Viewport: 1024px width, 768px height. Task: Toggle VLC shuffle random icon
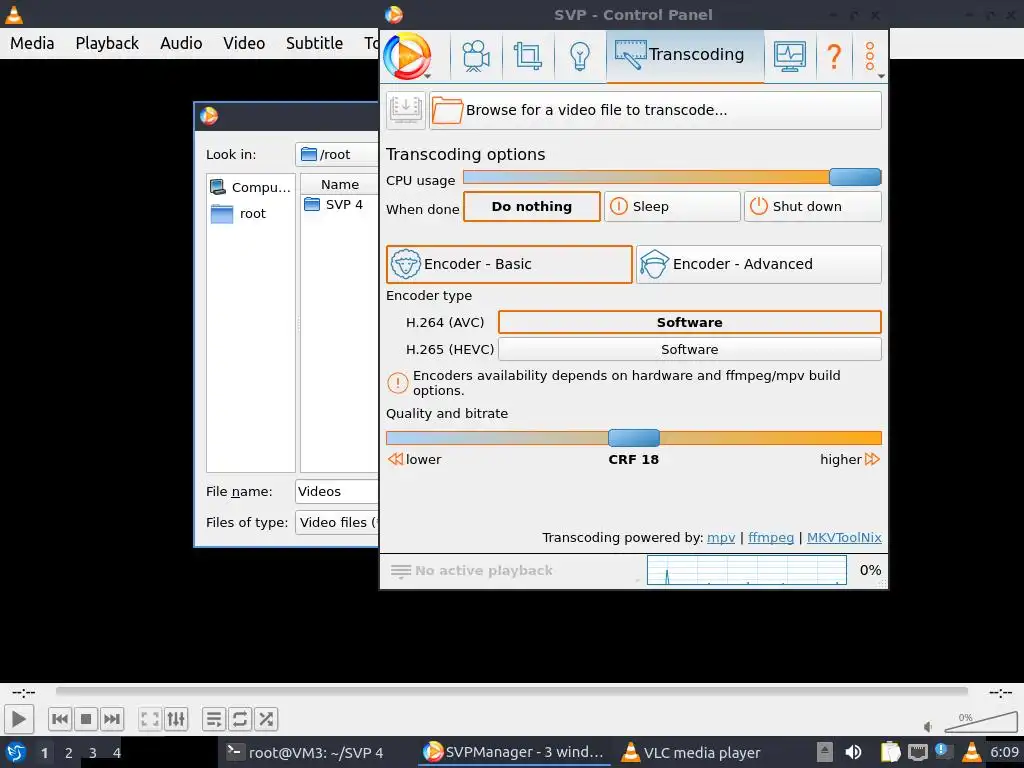[x=266, y=719]
